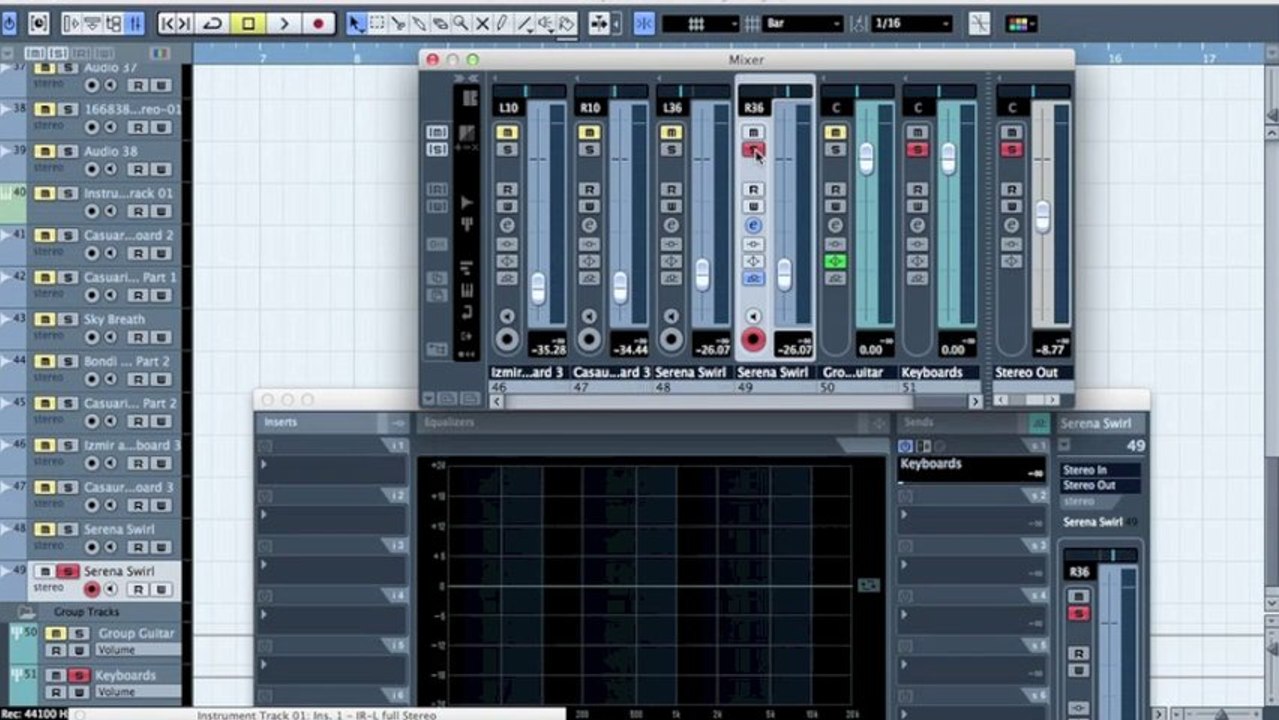Toggle the Cycle loop button in transport
This screenshot has width=1279, height=720.
click(x=213, y=23)
